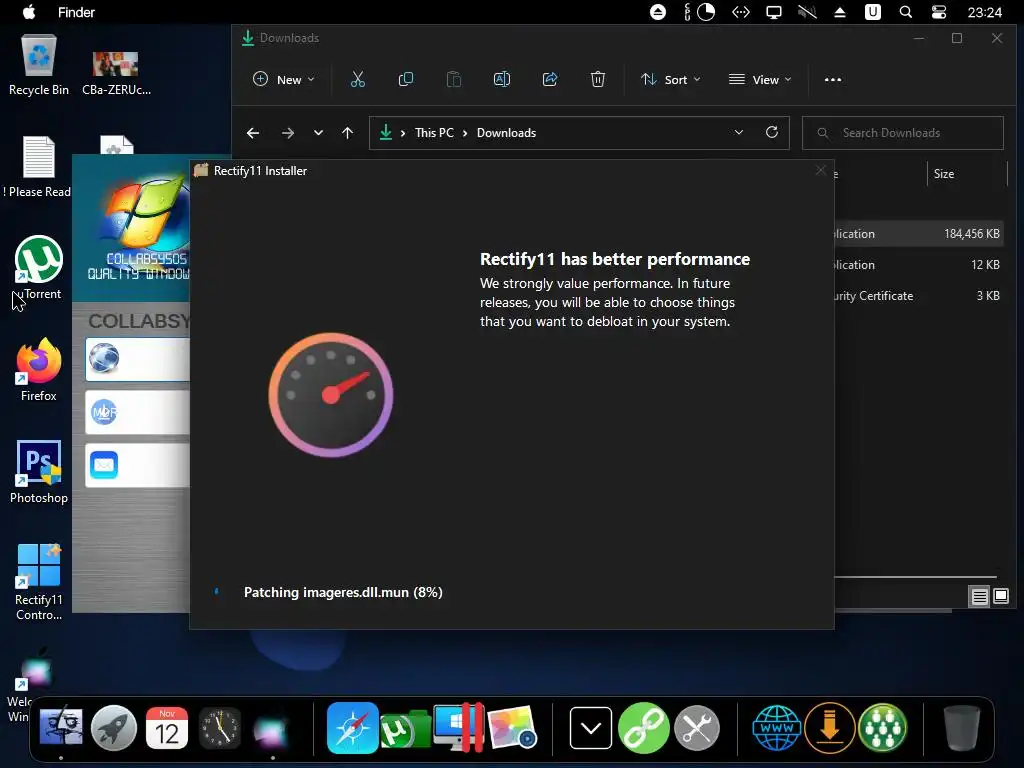Click the Delete trash icon in Downloads toolbar

598,80
